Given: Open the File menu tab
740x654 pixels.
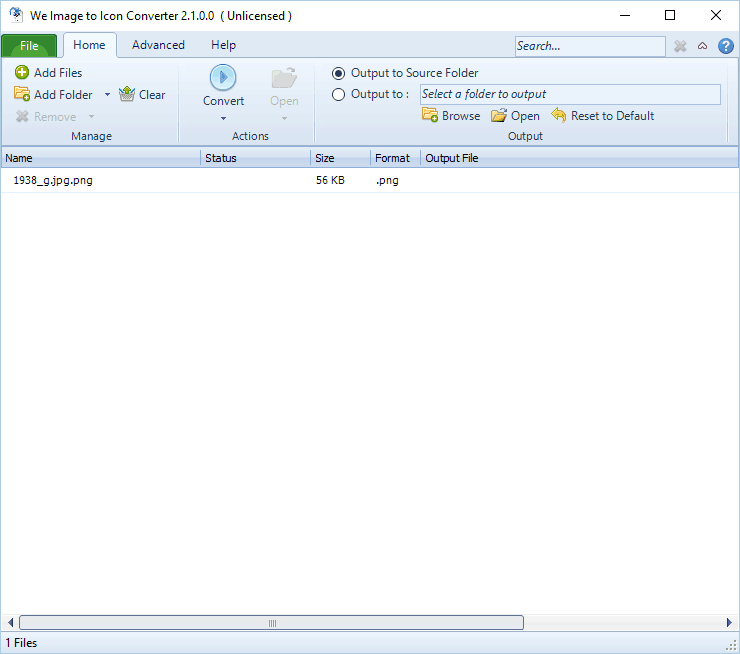Looking at the screenshot, I should tap(29, 46).
